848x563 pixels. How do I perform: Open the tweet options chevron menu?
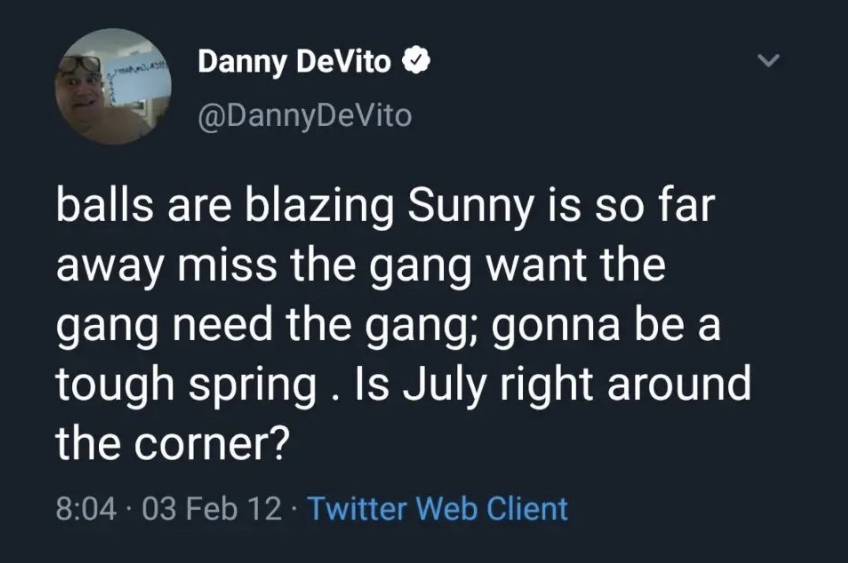click(x=767, y=62)
